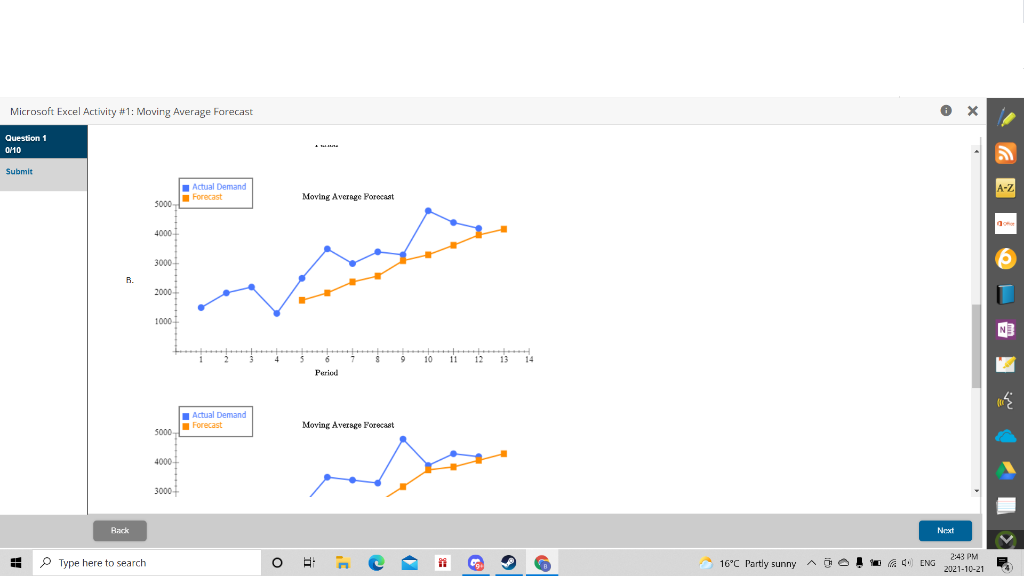Open Microsoft Edge from the taskbar
Screen dimensions: 1024x576
coord(376,562)
